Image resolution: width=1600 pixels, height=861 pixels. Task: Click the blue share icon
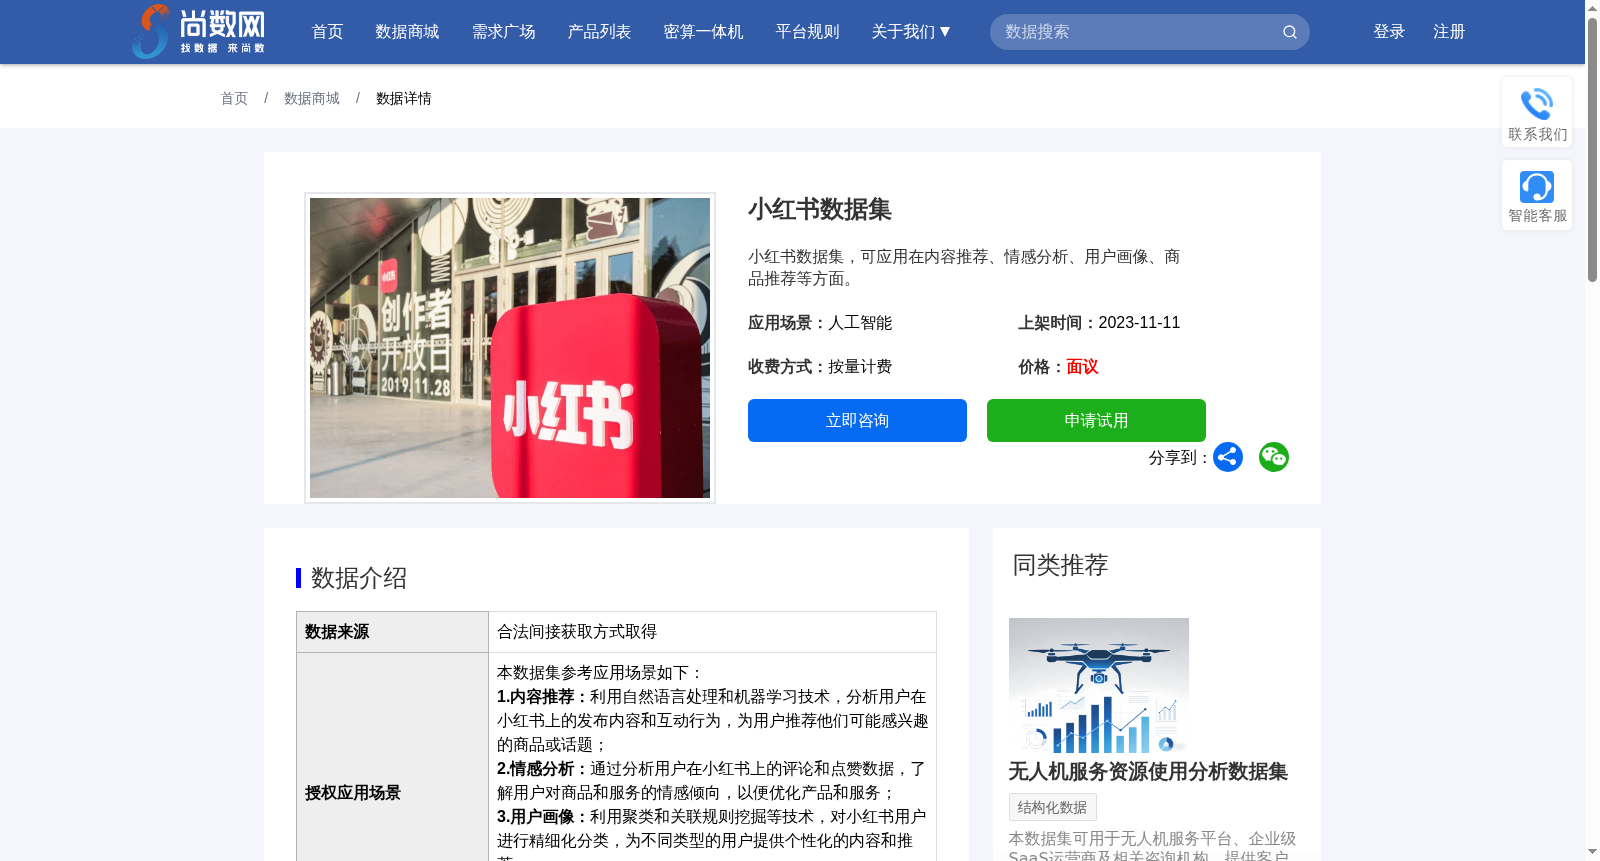1228,457
